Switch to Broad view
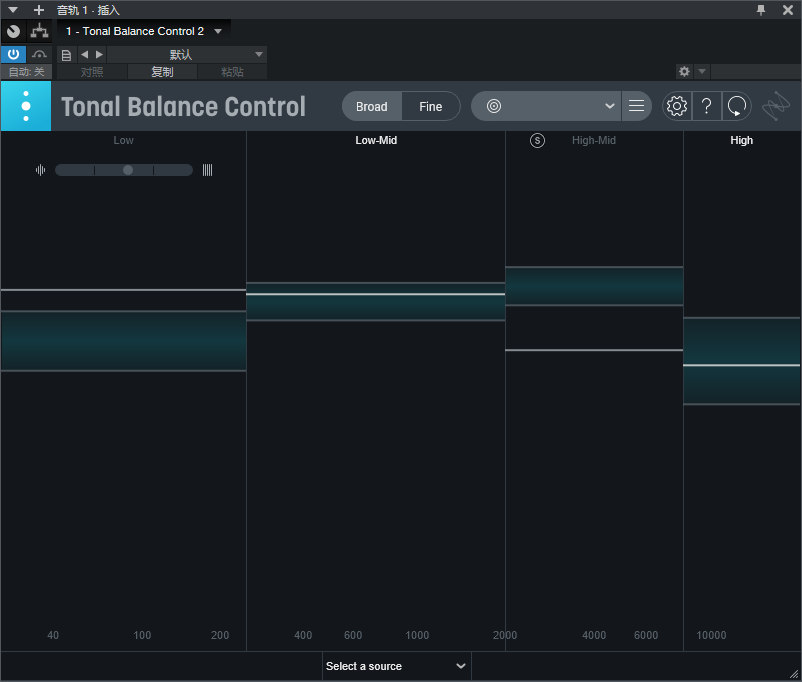The width and height of the screenshot is (802, 682). pyautogui.click(x=371, y=106)
